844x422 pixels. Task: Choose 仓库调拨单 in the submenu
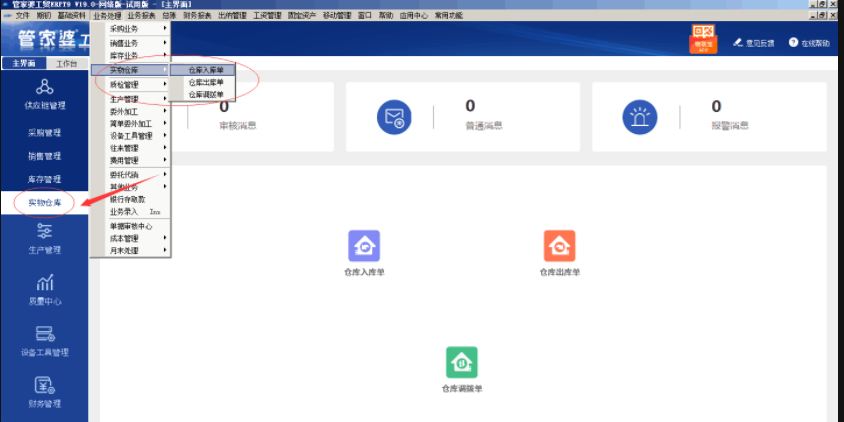tap(206, 94)
